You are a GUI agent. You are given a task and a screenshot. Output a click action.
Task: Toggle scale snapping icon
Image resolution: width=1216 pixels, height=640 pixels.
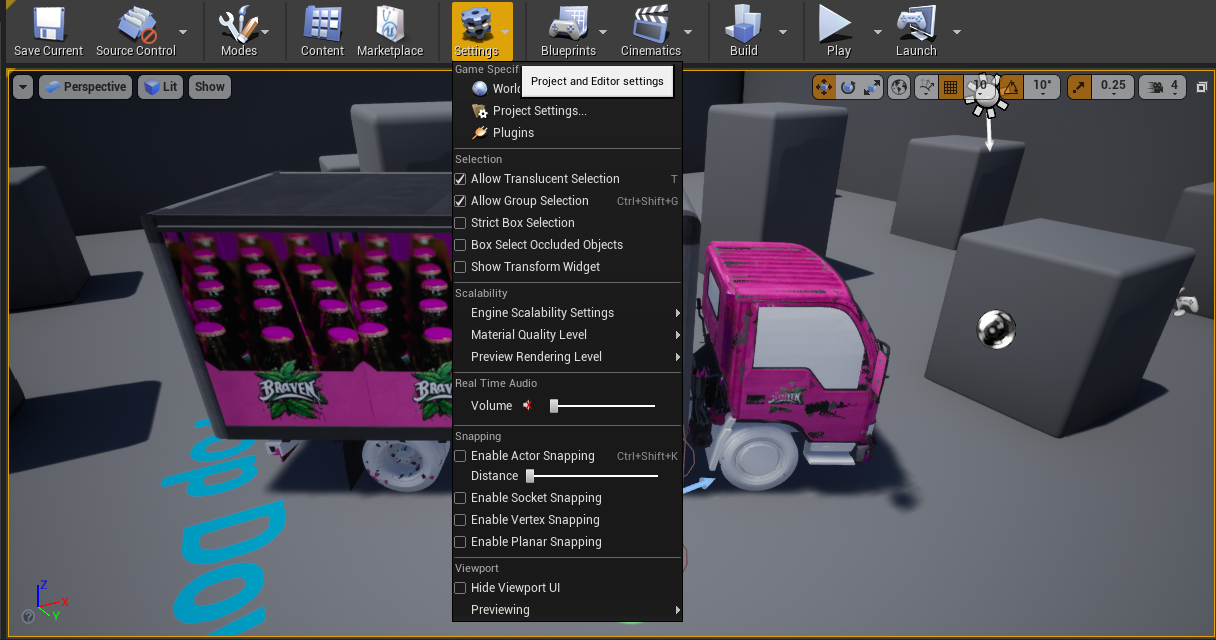(x=1079, y=87)
